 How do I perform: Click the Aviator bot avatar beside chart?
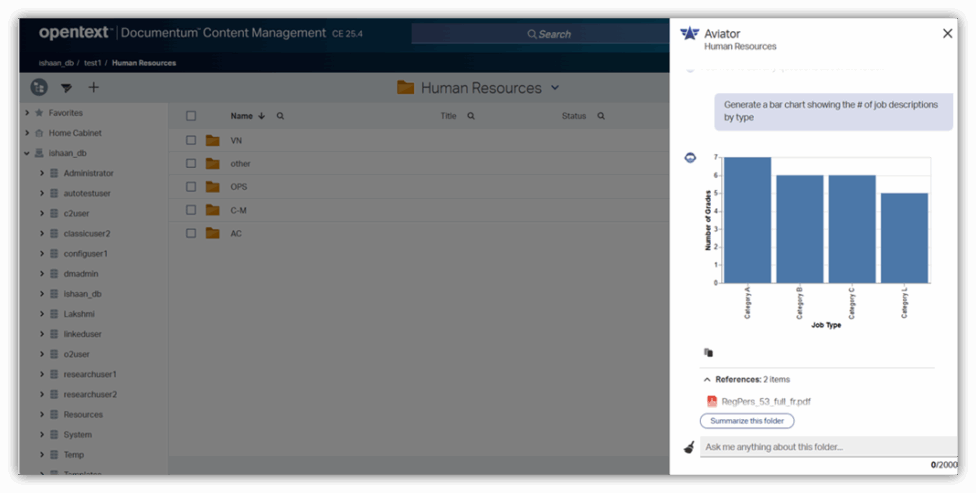coord(690,158)
